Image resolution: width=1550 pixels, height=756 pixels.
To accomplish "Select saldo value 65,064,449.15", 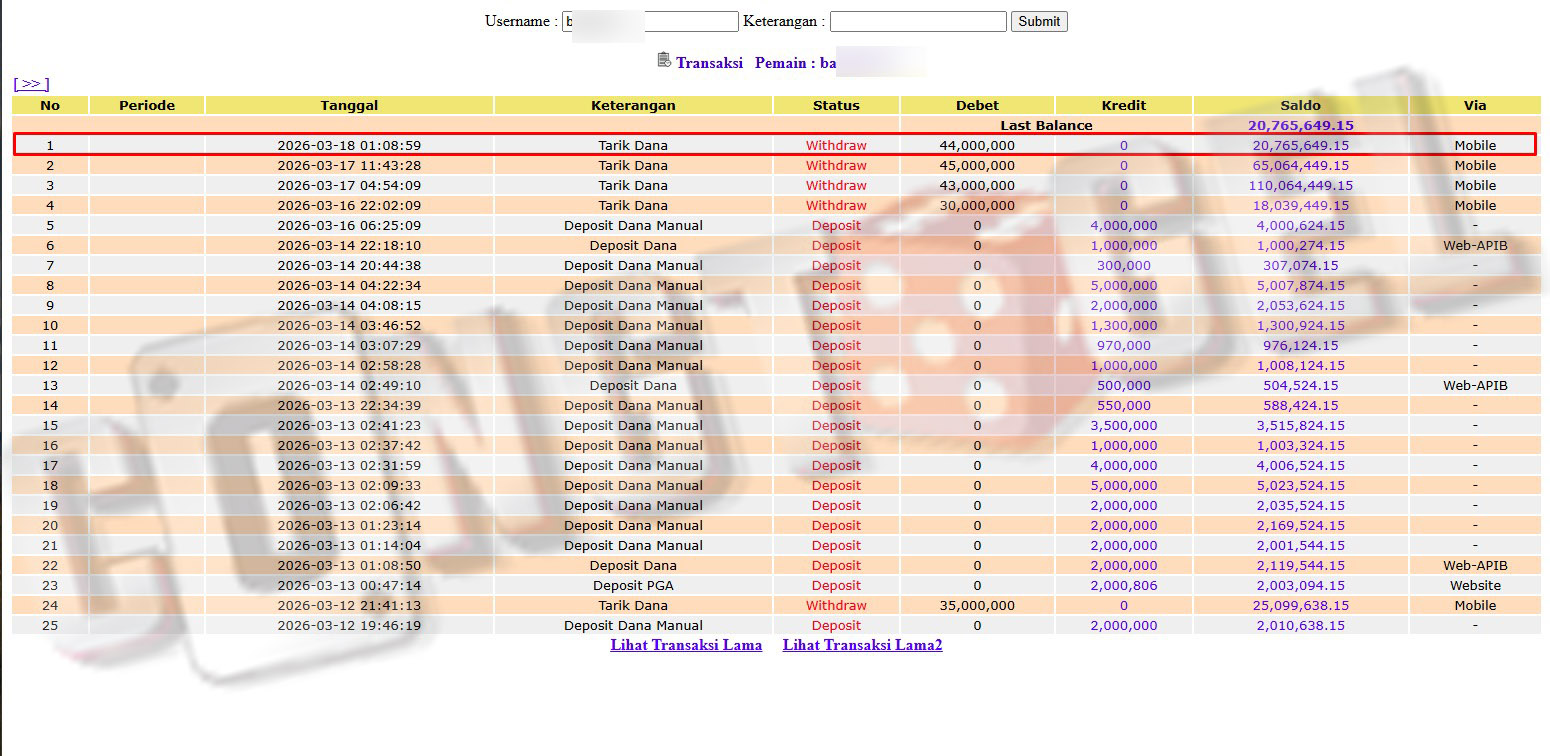I will pos(1300,165).
